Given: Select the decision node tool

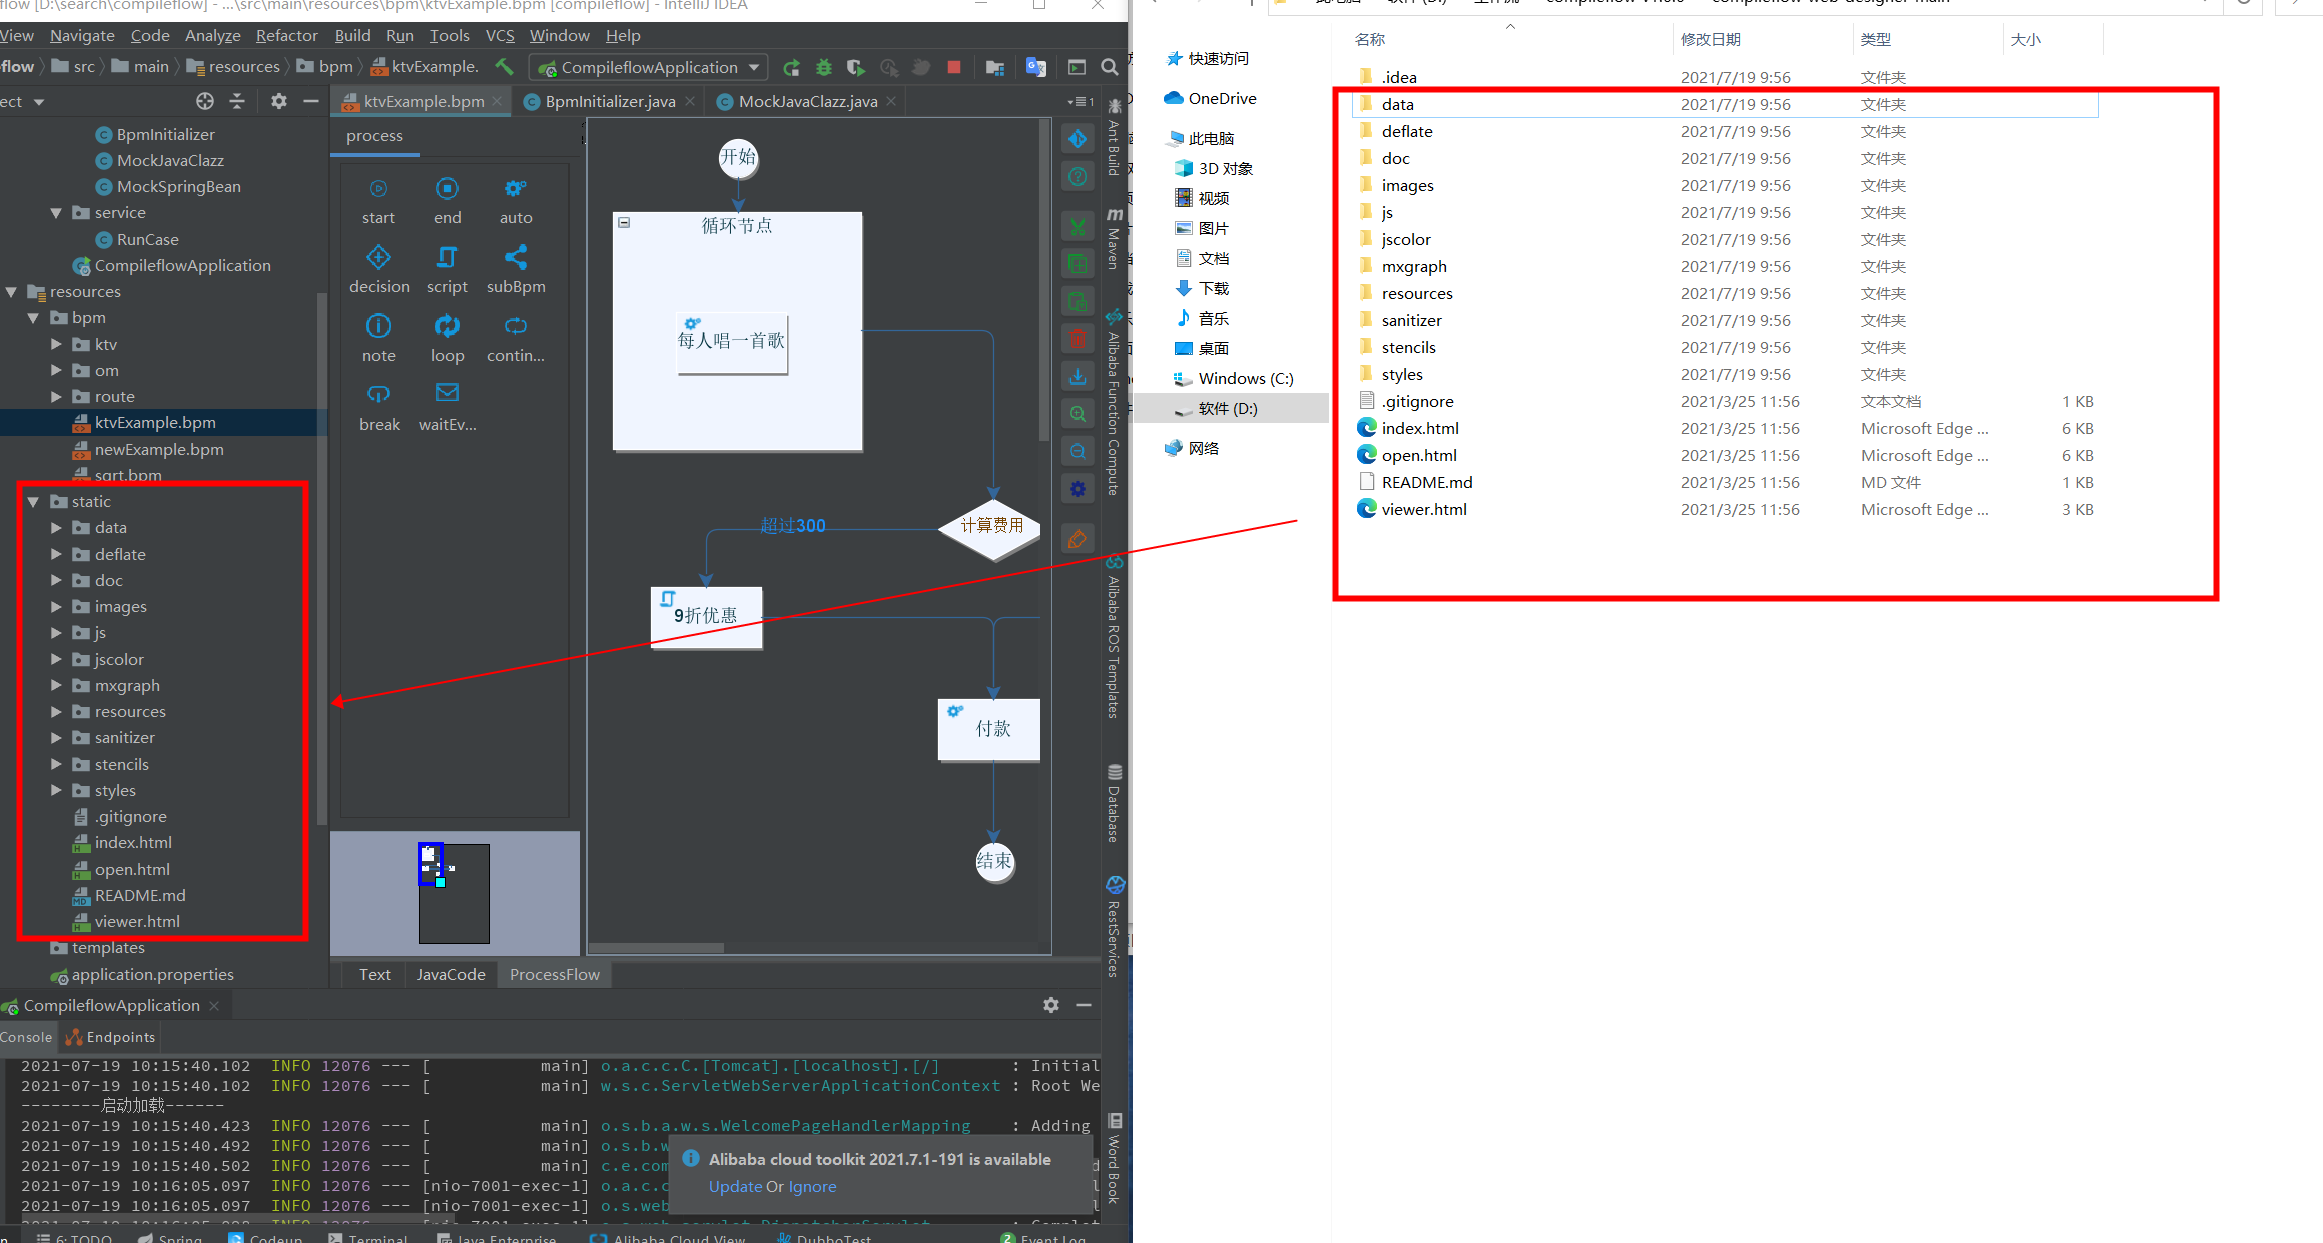Looking at the screenshot, I should (378, 267).
